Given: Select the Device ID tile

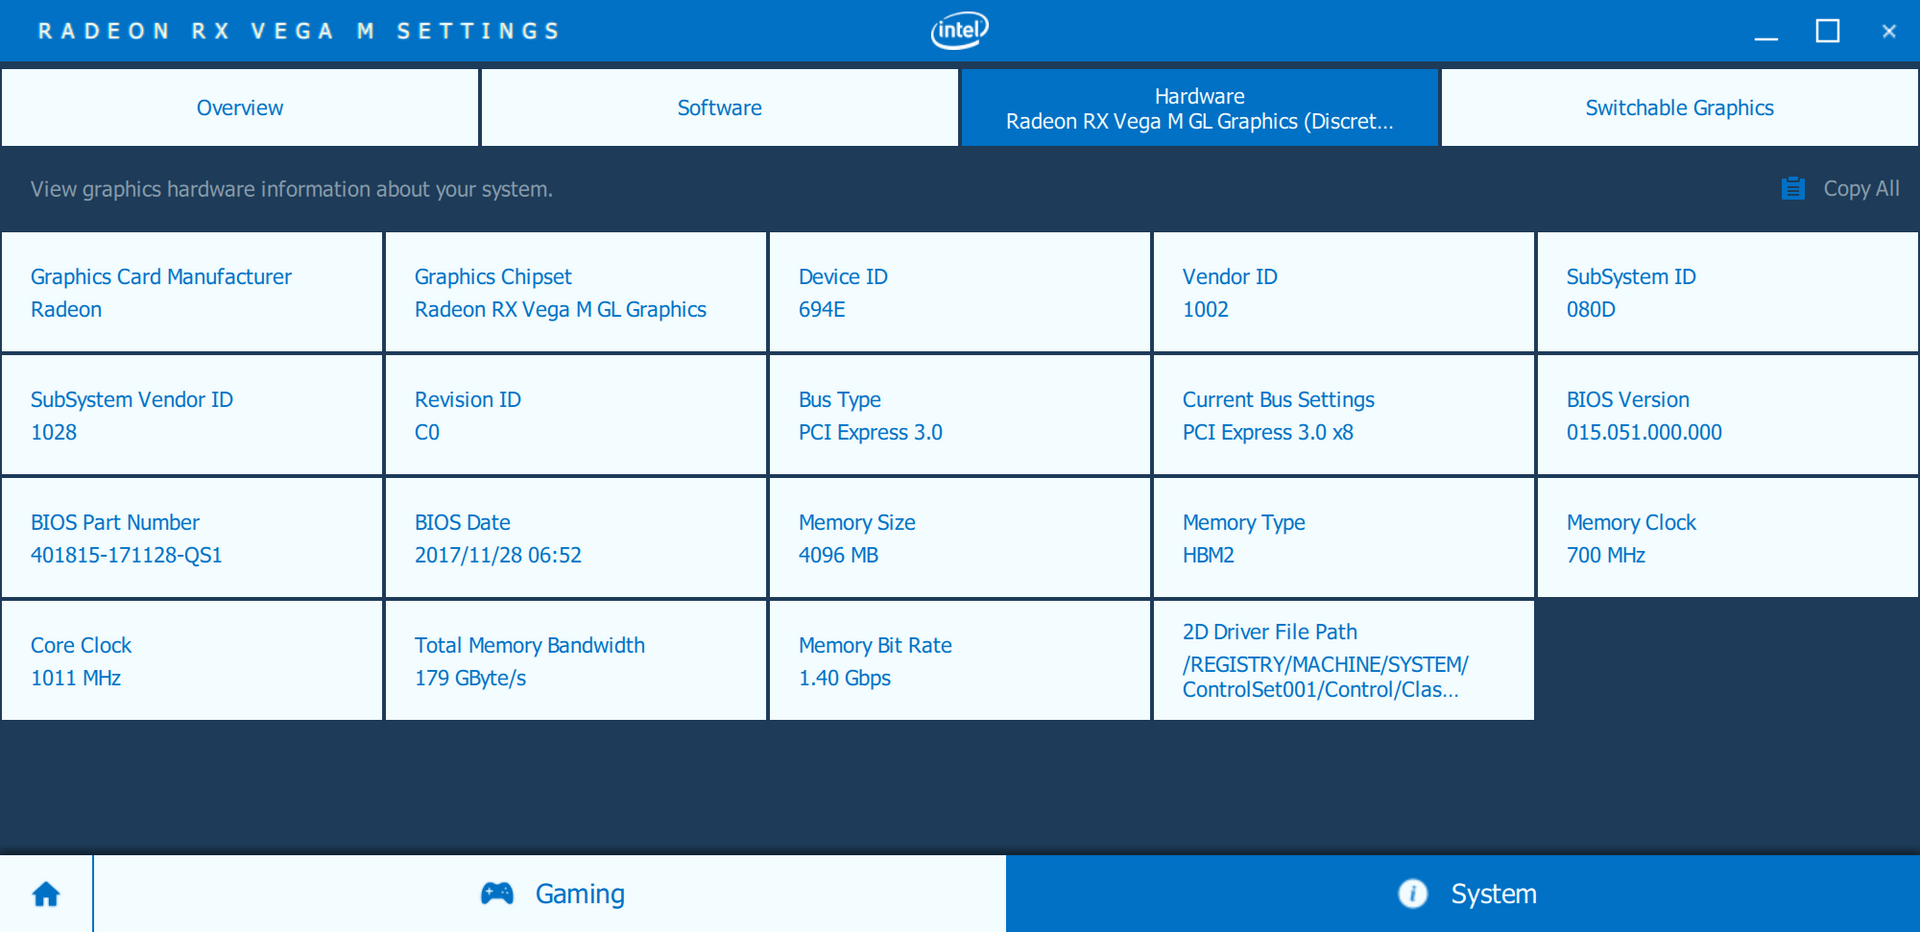Looking at the screenshot, I should click(x=960, y=292).
